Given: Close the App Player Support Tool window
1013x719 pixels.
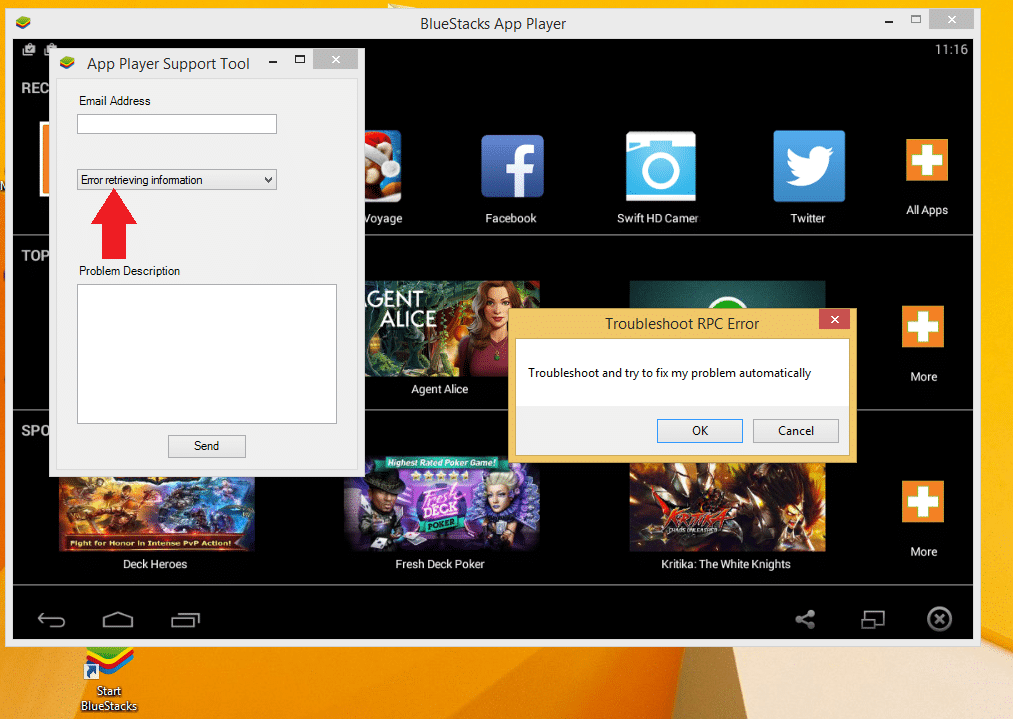Looking at the screenshot, I should coord(335,59).
